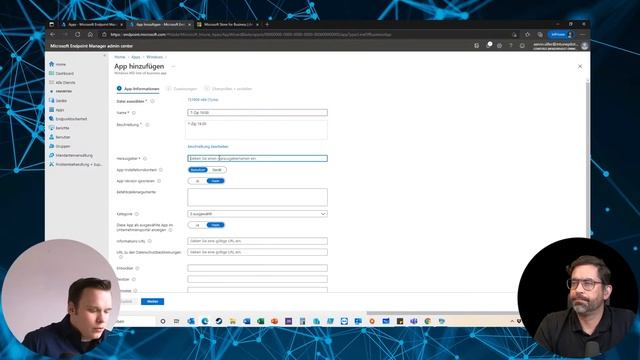Switch to Microsoft Store for Business tab
Screen dimensions: 640x360
[x=228, y=24]
